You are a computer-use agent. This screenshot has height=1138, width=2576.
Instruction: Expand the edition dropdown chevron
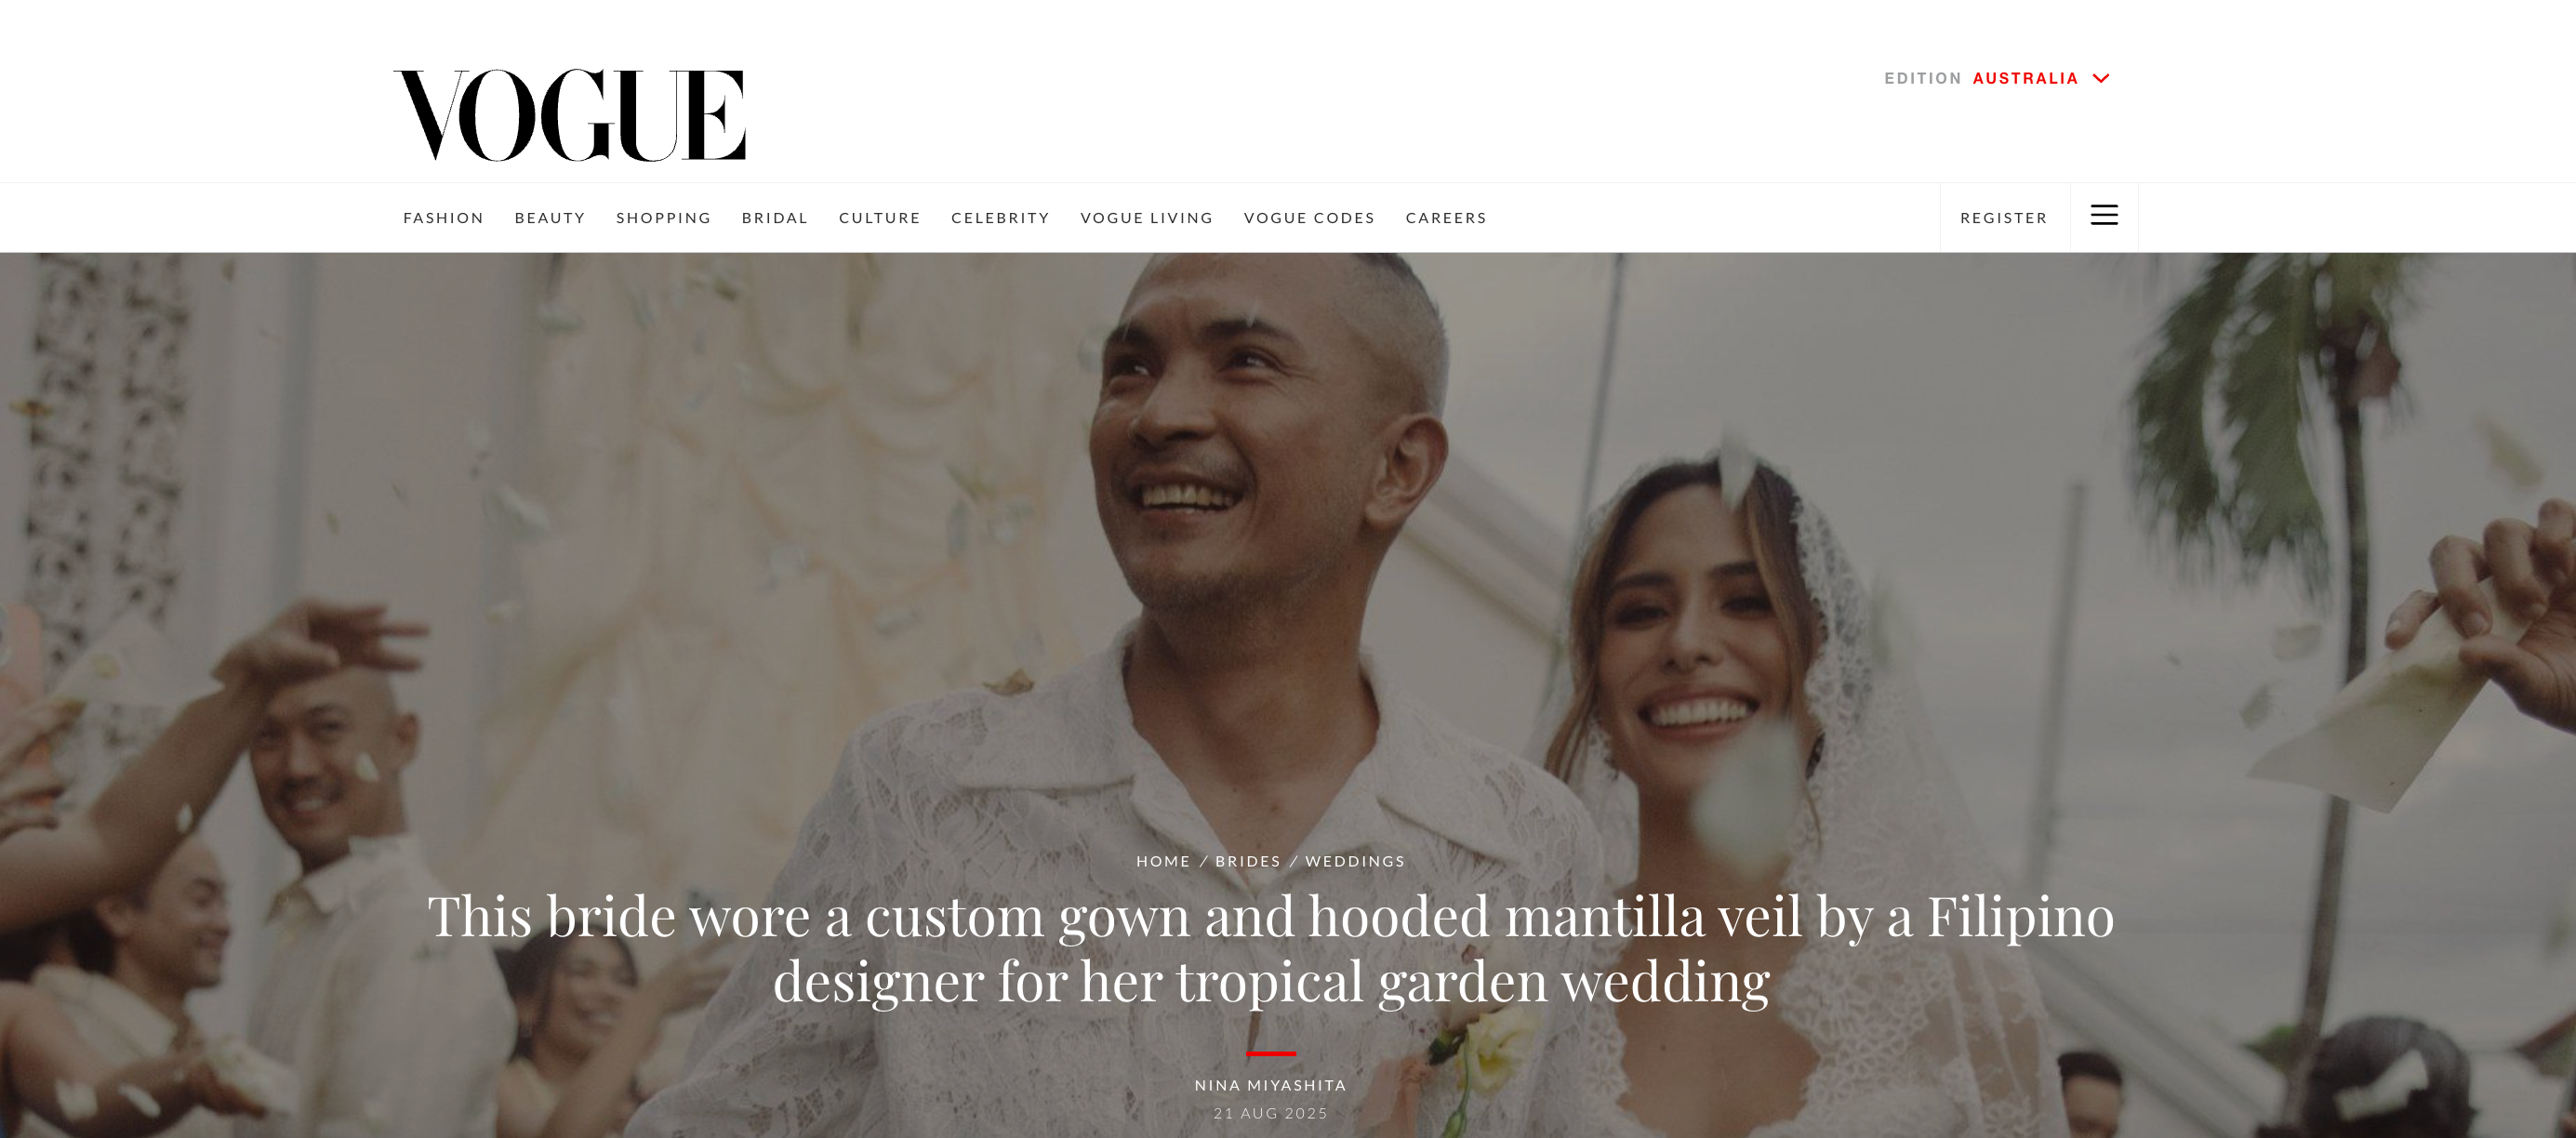point(2101,78)
